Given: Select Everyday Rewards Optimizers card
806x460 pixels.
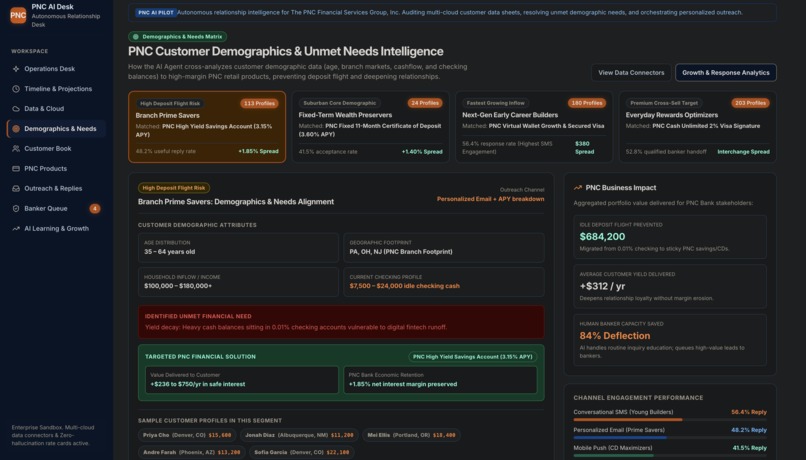Looking at the screenshot, I should click(x=697, y=127).
